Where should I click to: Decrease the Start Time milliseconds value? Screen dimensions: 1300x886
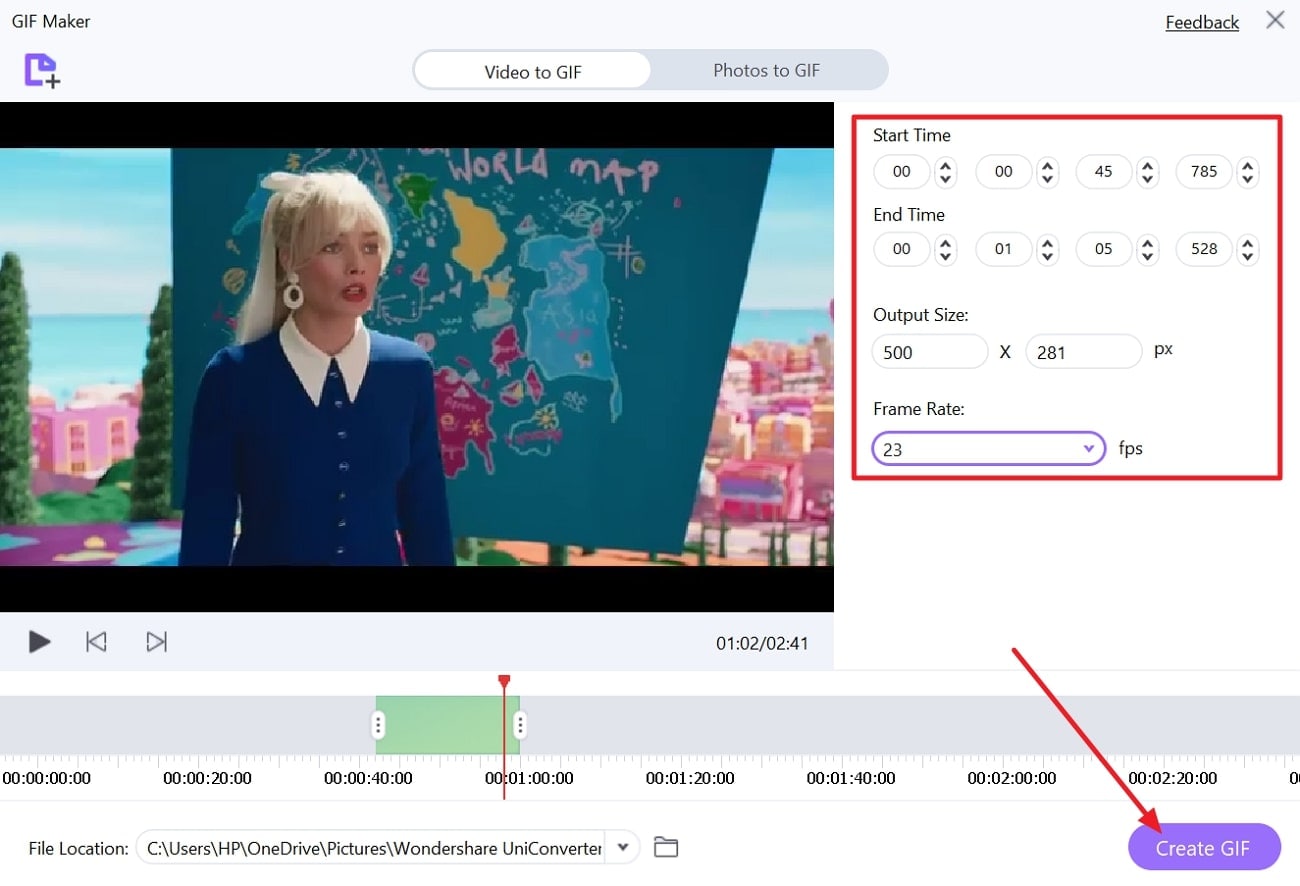tap(1247, 179)
